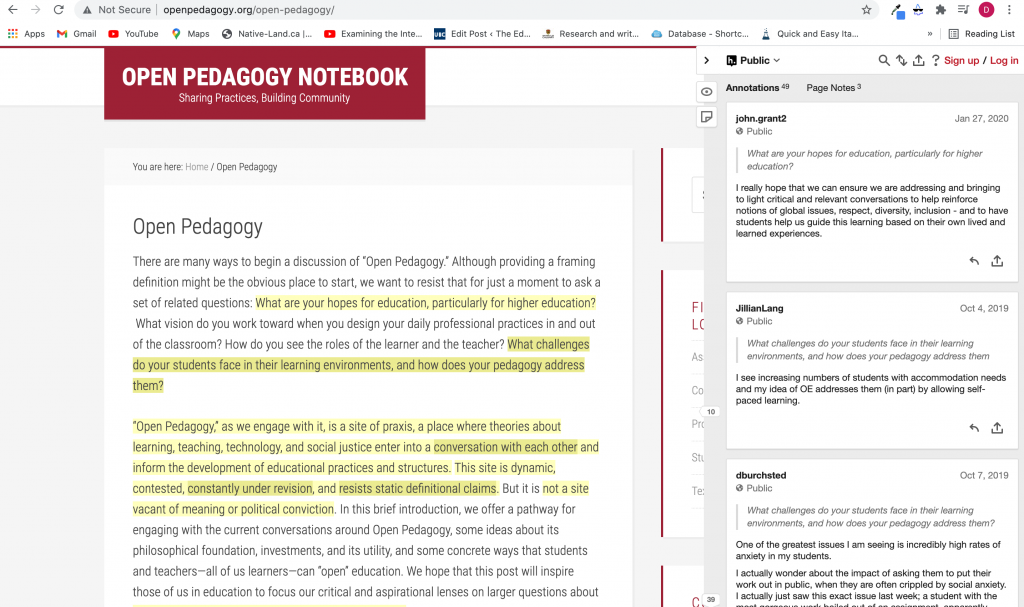Click Sign up link in sidebar
Image resolution: width=1024 pixels, height=607 pixels.
point(961,60)
